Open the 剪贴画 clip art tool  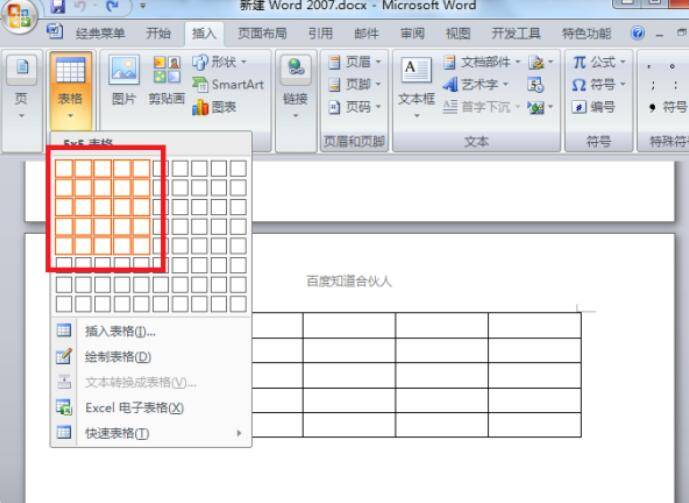tap(166, 84)
